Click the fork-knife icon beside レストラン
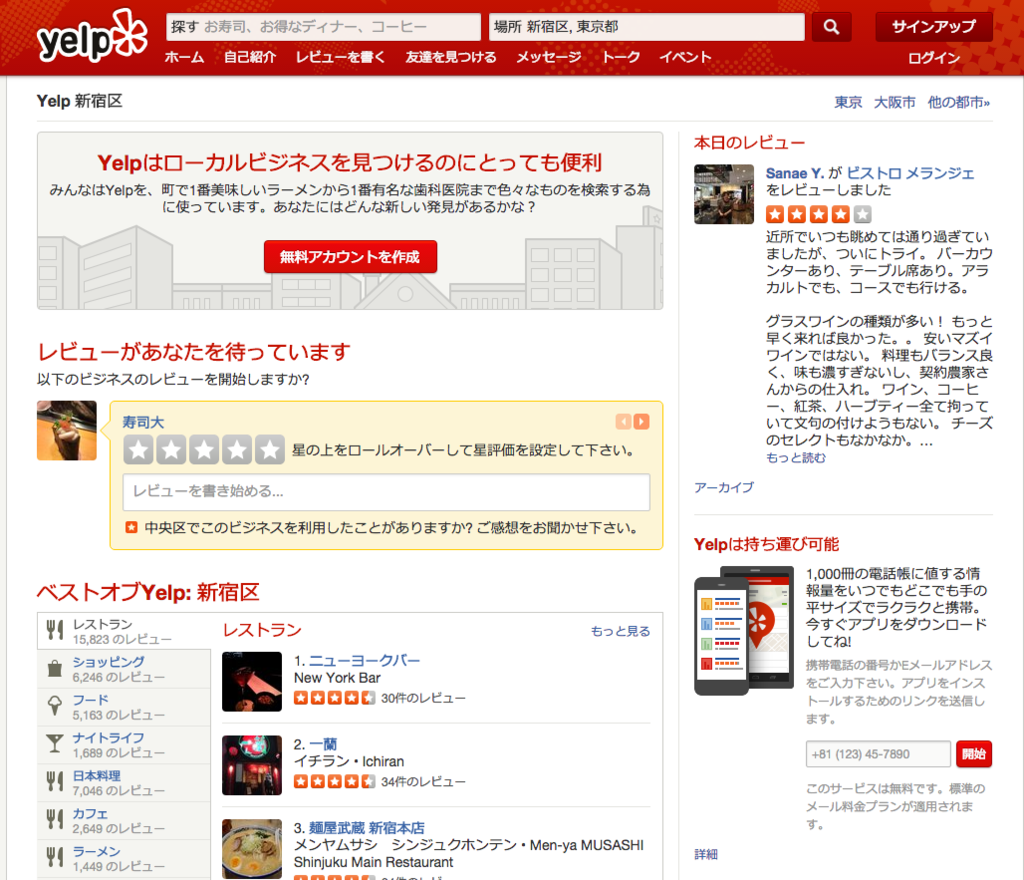Image resolution: width=1024 pixels, height=880 pixels. [55, 631]
